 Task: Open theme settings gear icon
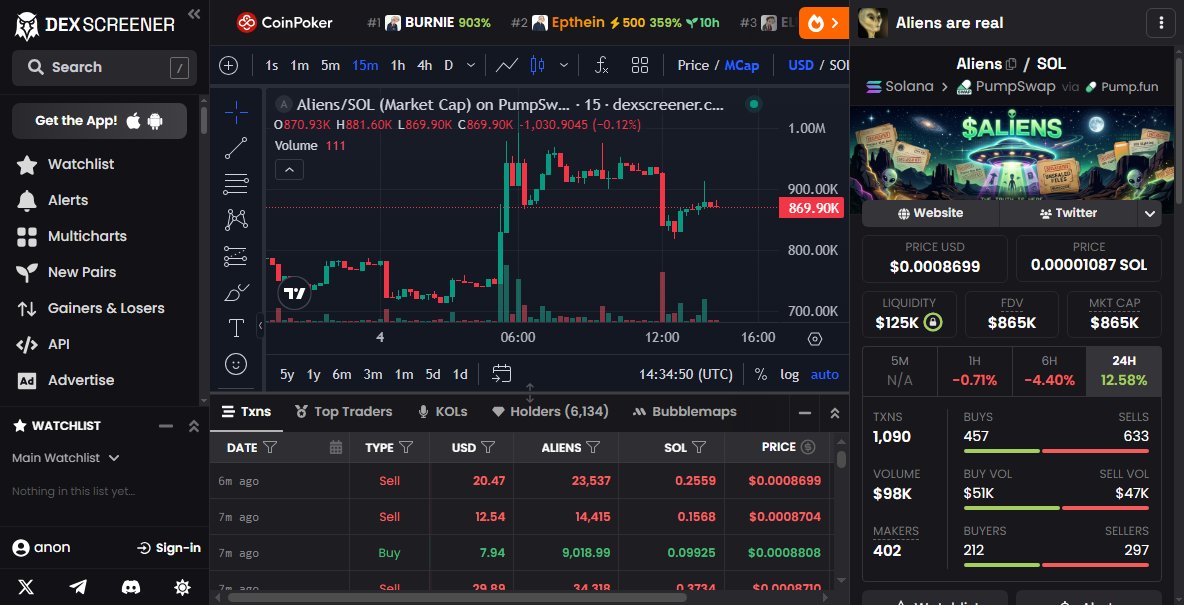coord(182,587)
